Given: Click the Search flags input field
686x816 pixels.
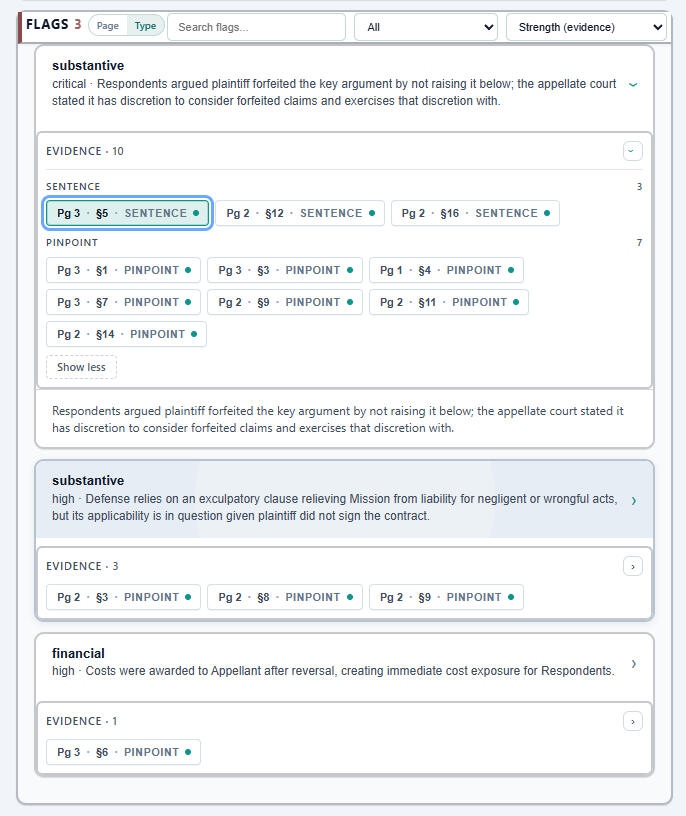Looking at the screenshot, I should pos(256,27).
